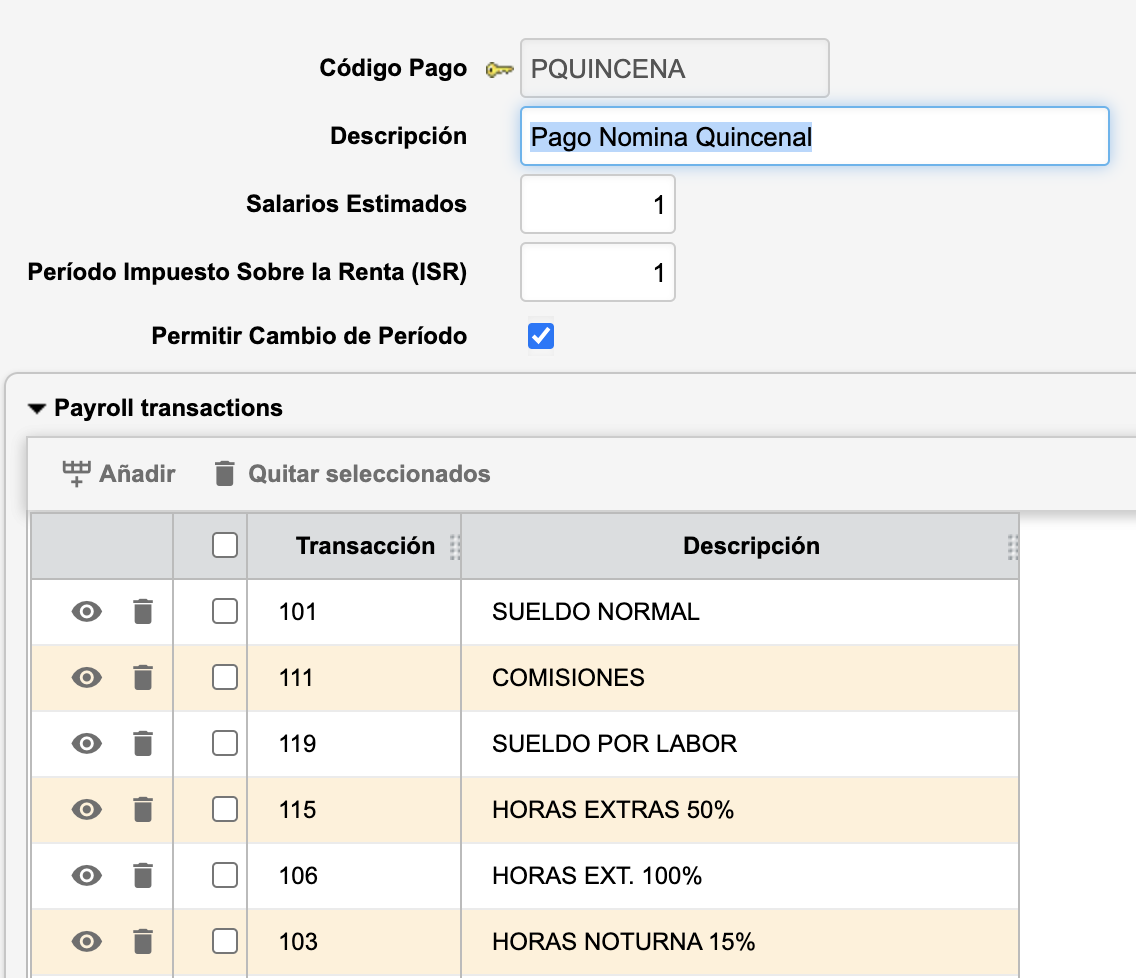
Task: Sort by the Descripción column header
Action: (751, 546)
